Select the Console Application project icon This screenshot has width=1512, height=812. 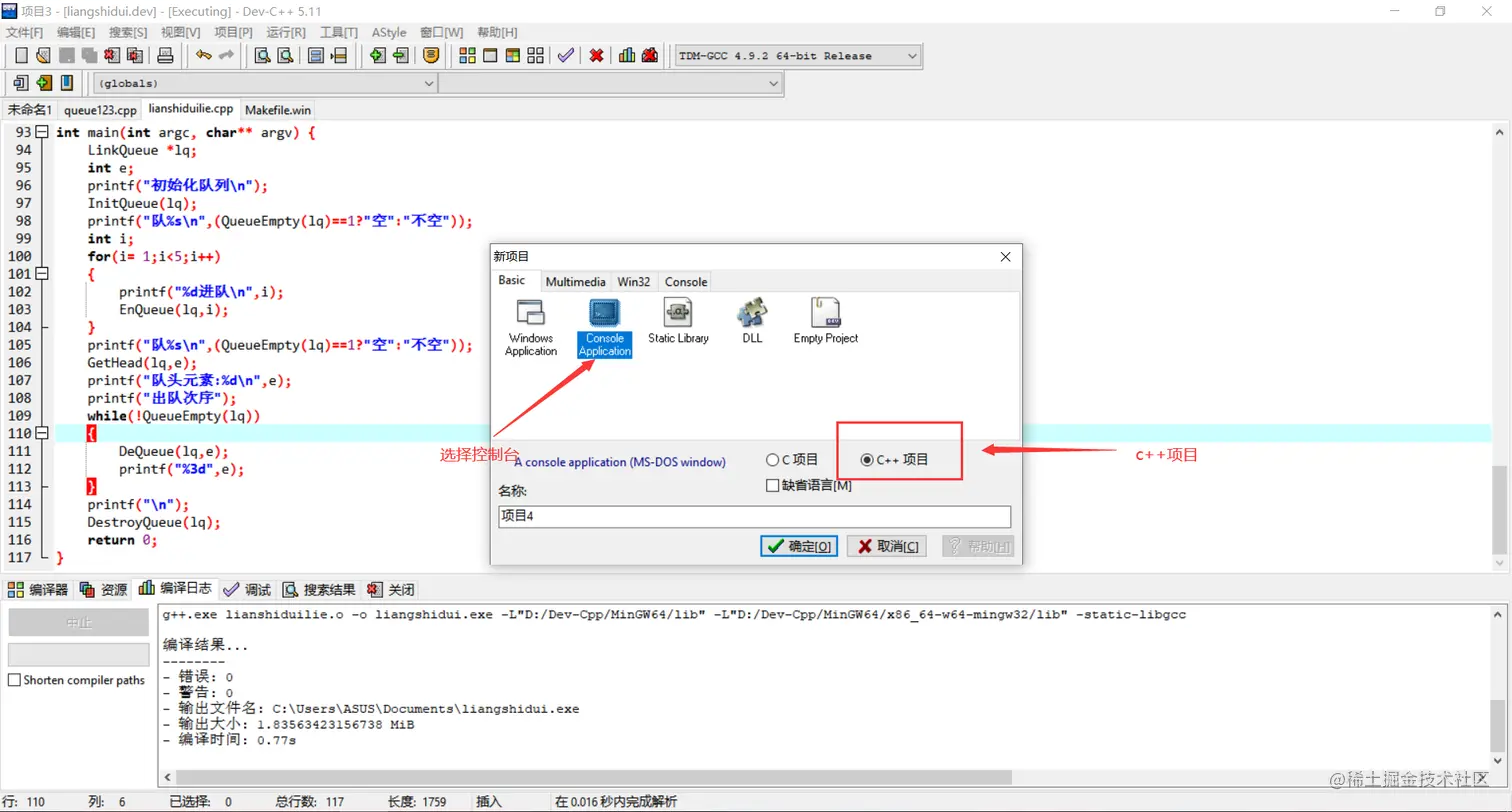605,327
